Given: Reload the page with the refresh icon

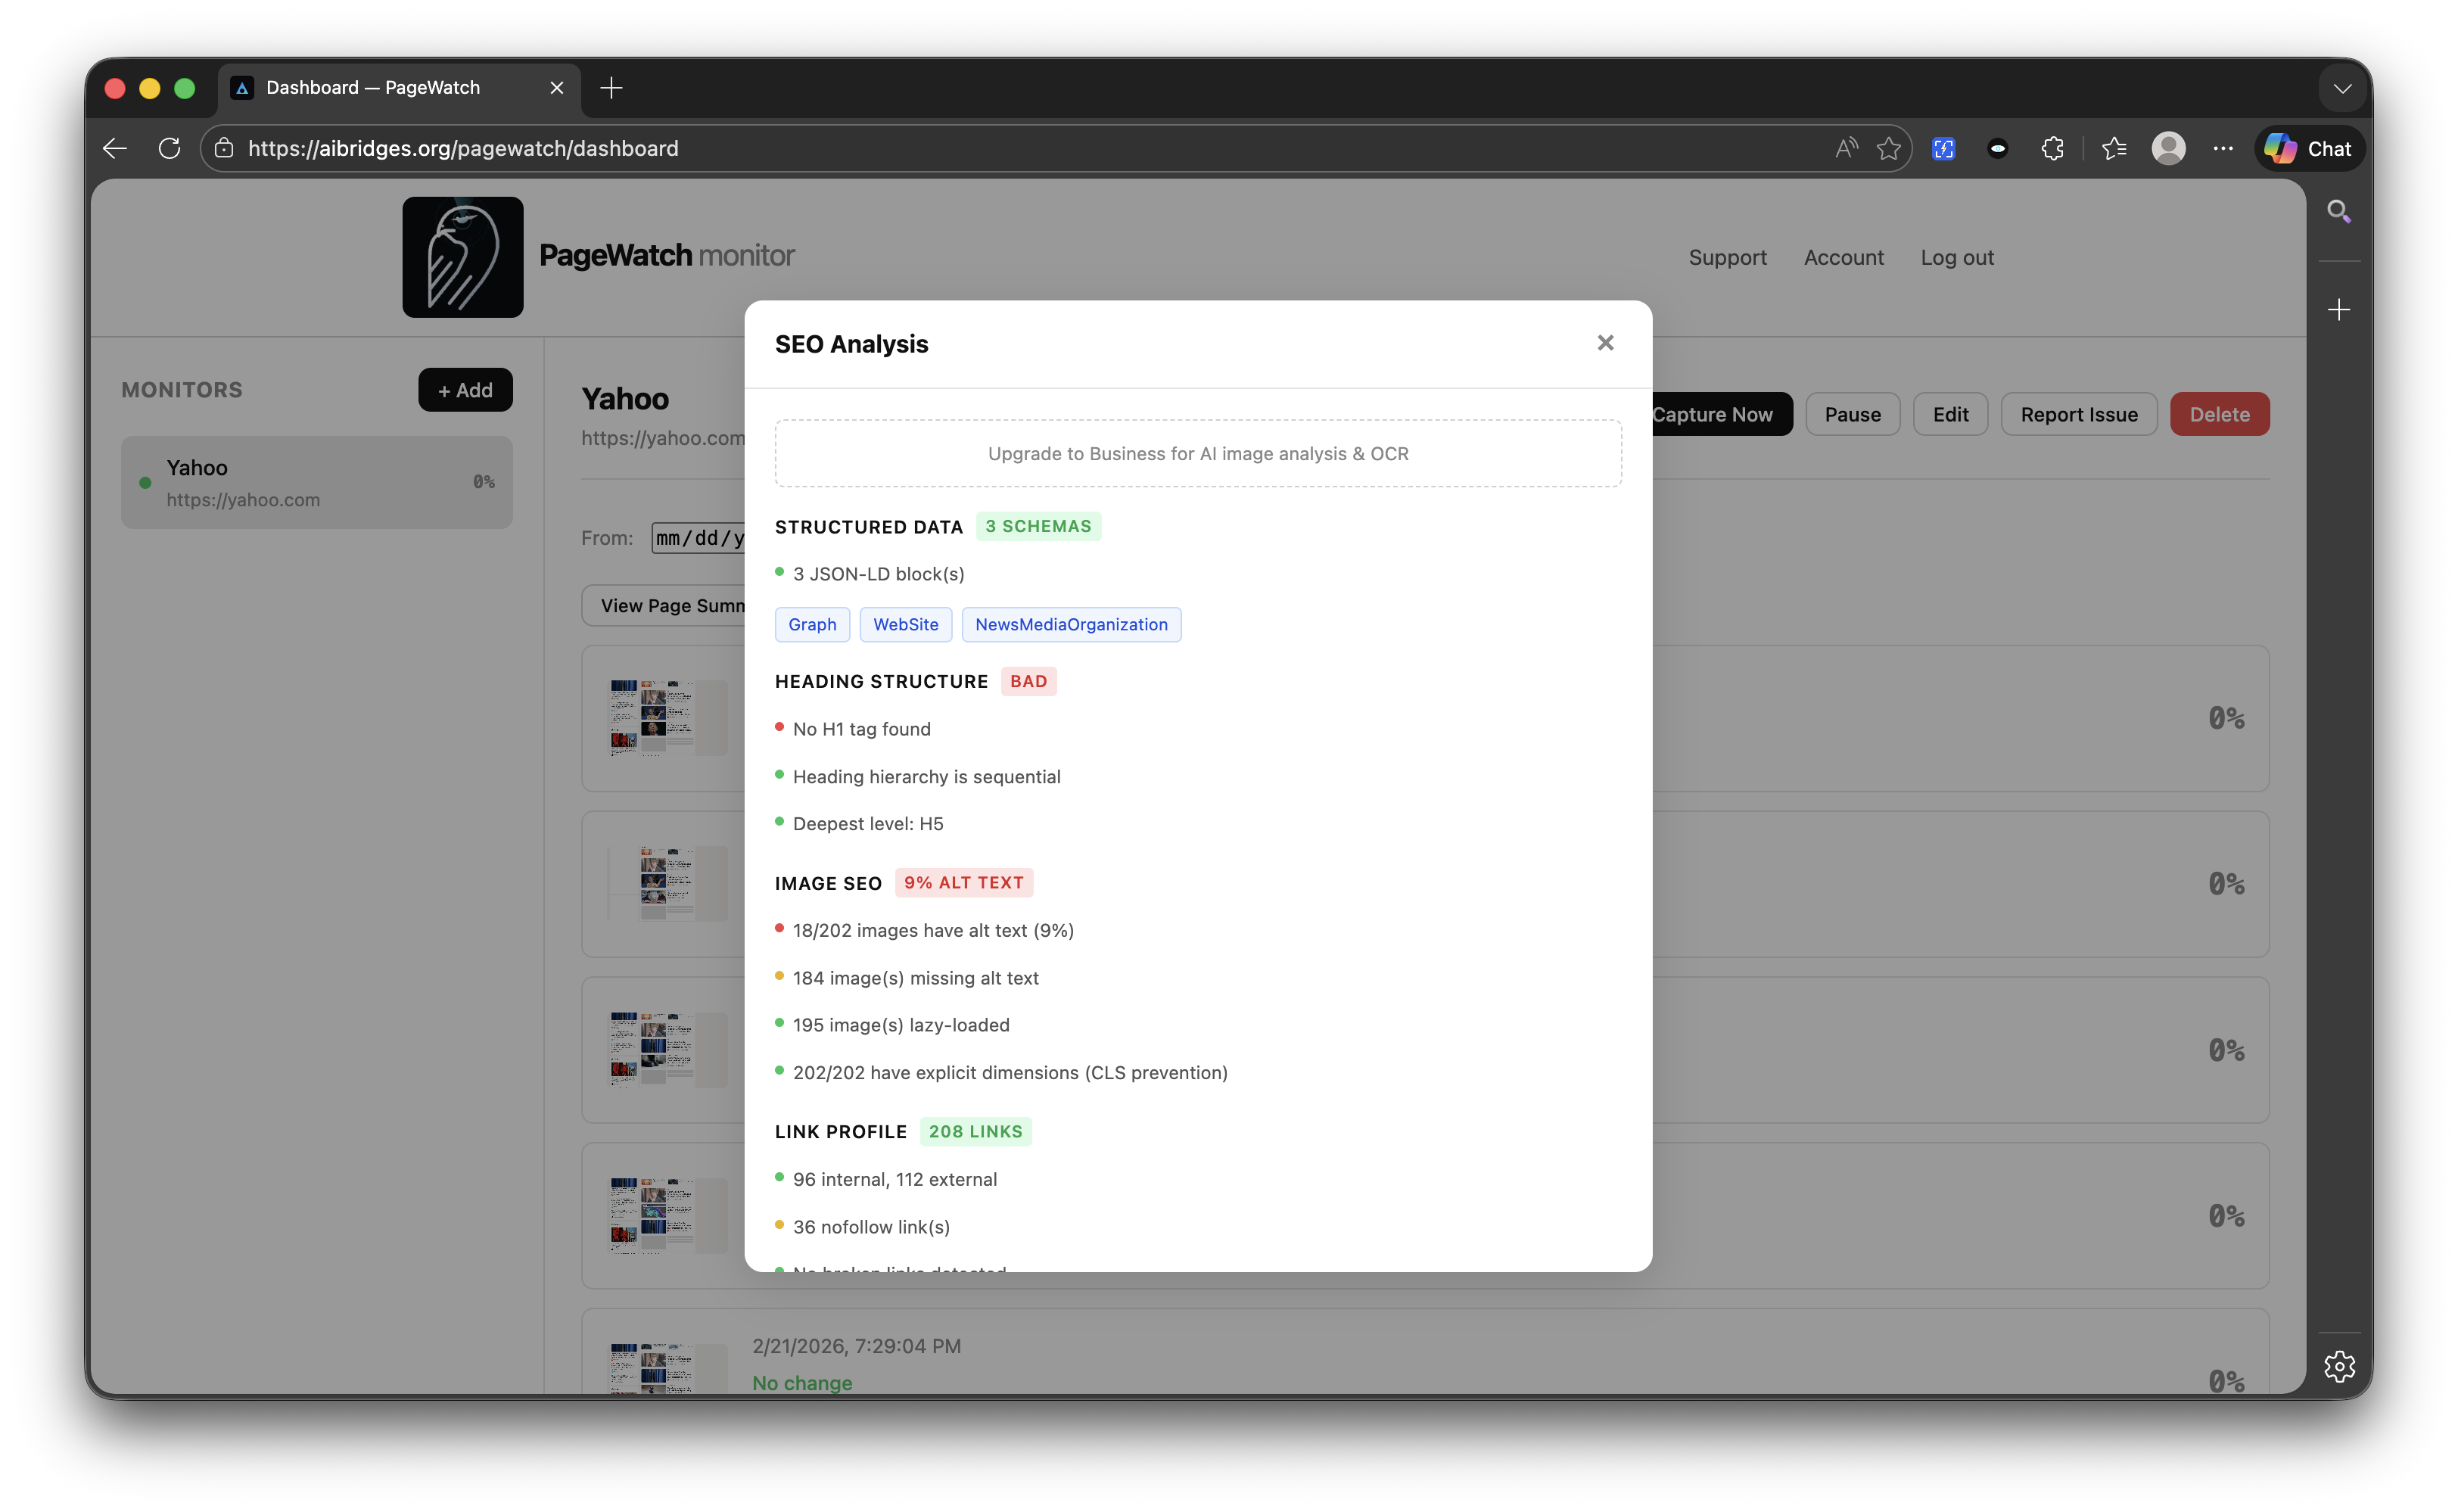Looking at the screenshot, I should 168,148.
